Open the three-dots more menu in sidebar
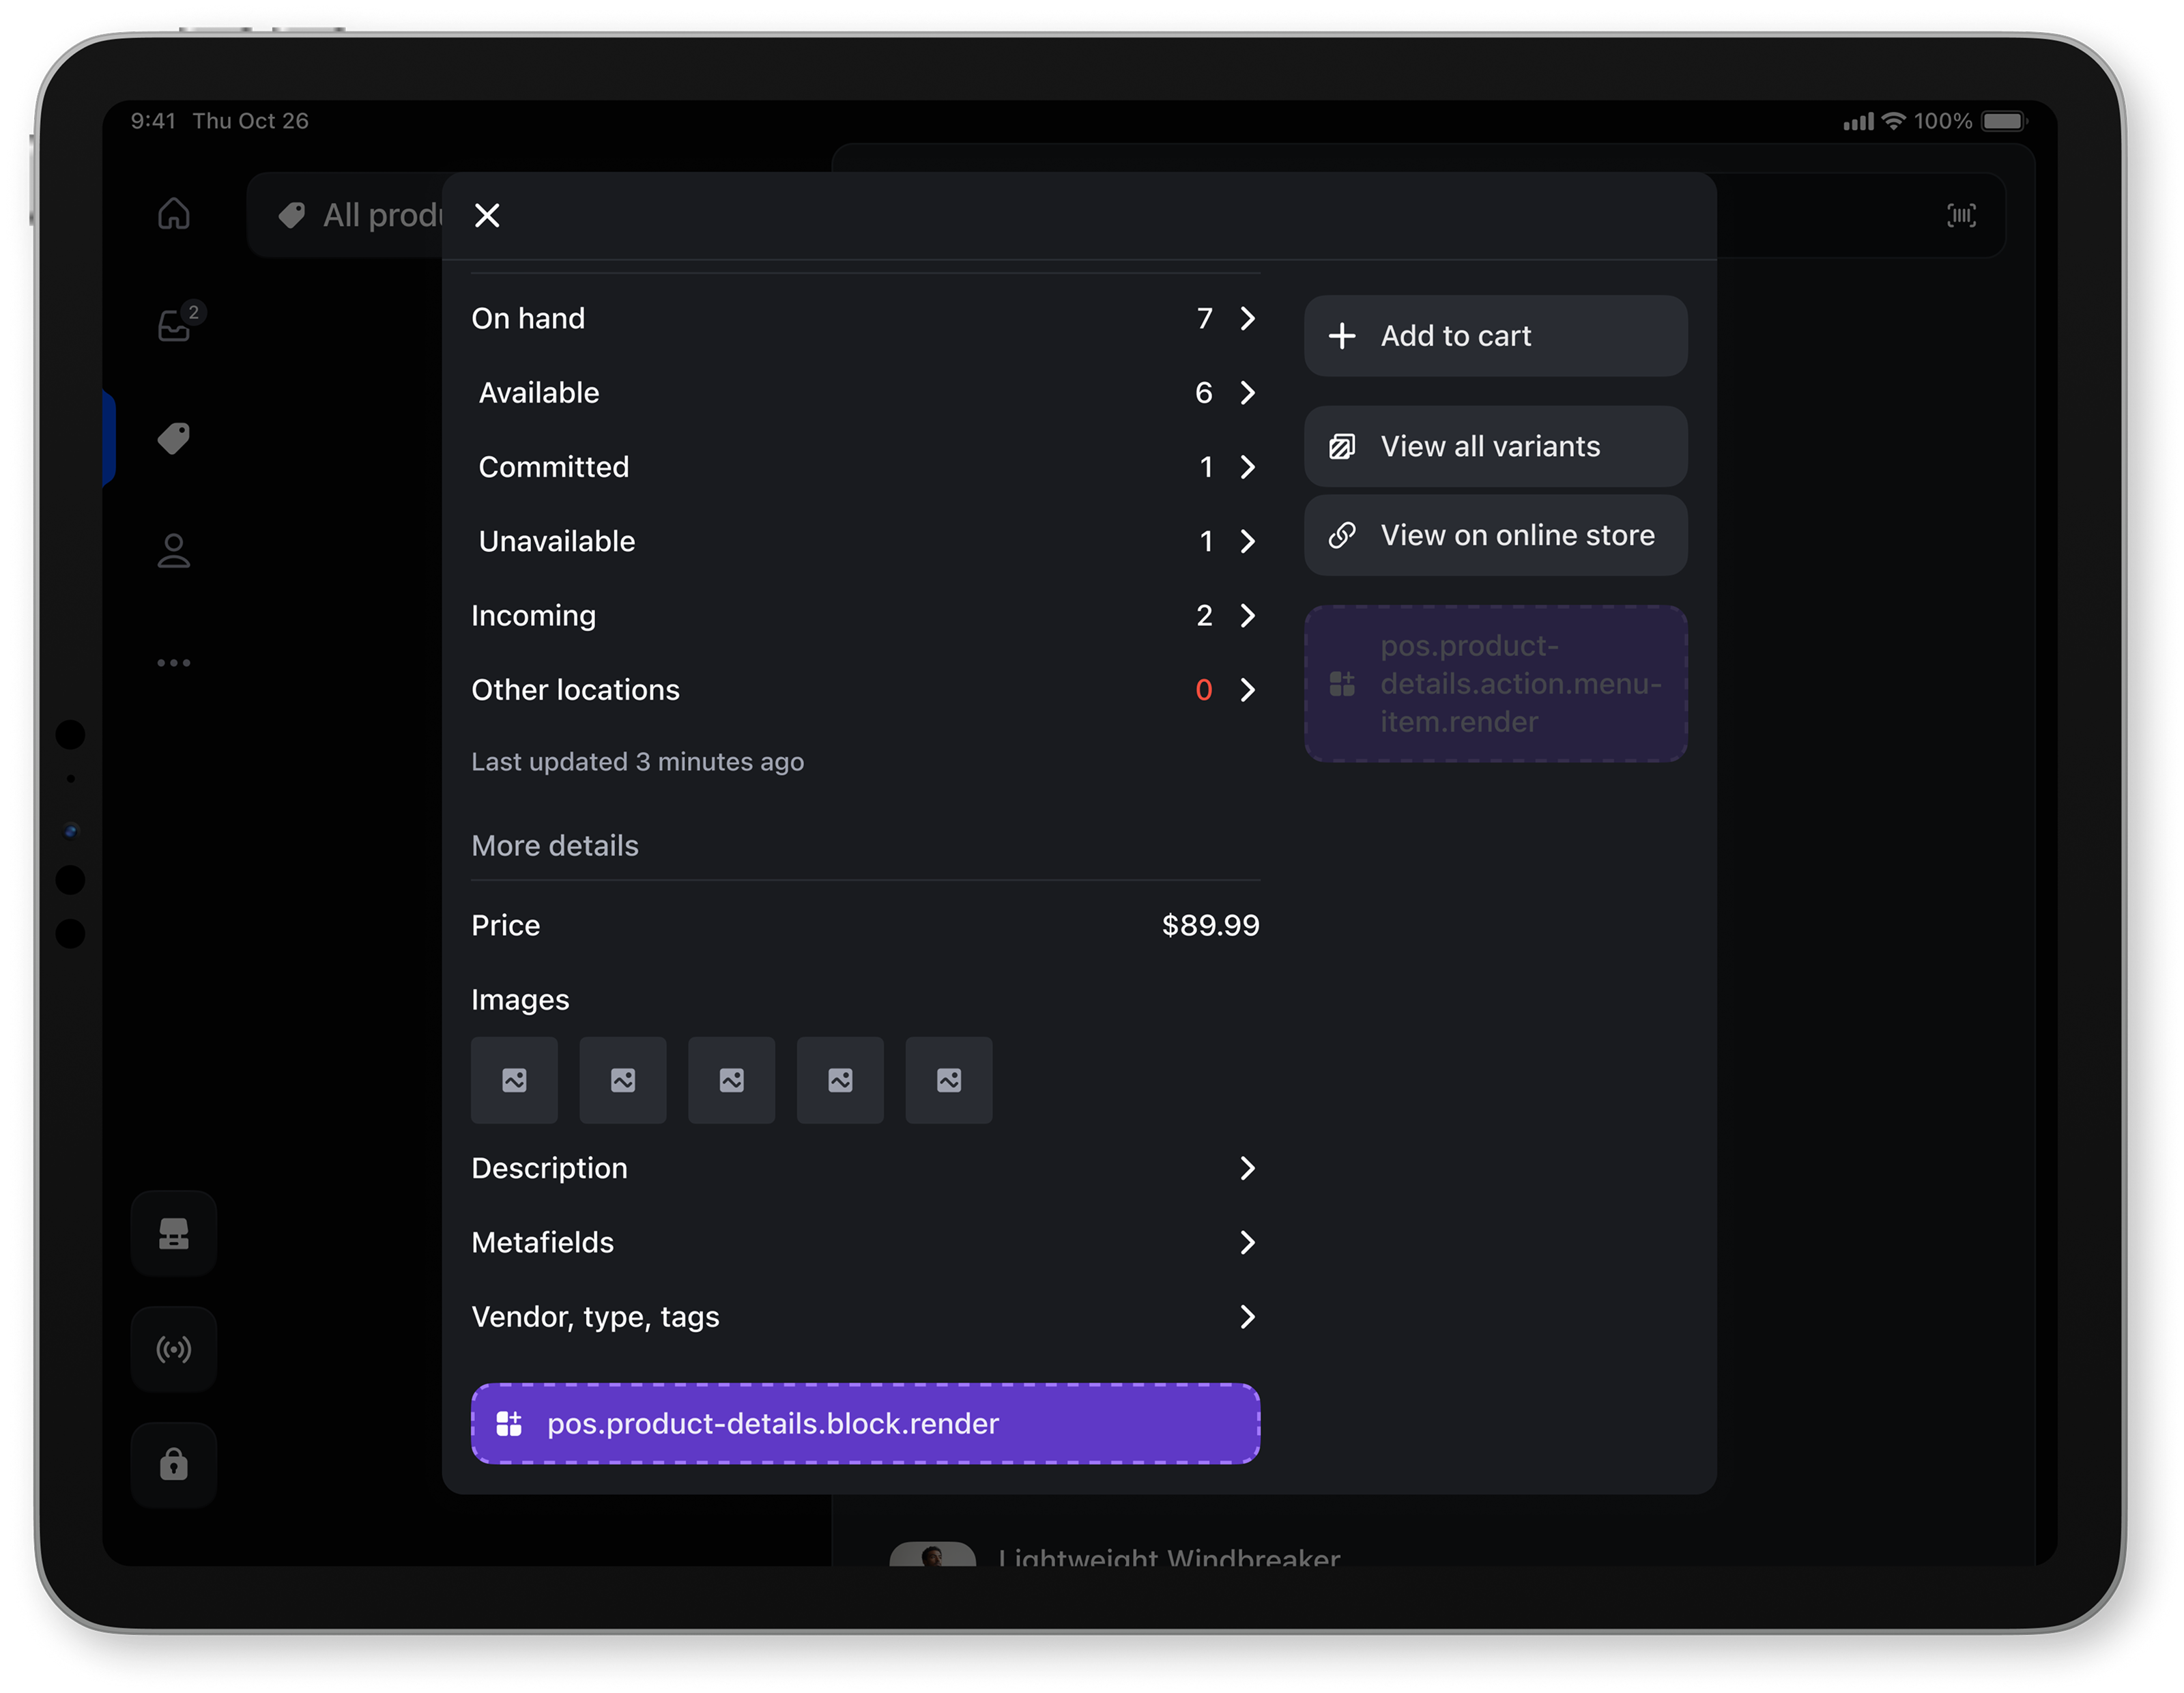 [x=174, y=662]
